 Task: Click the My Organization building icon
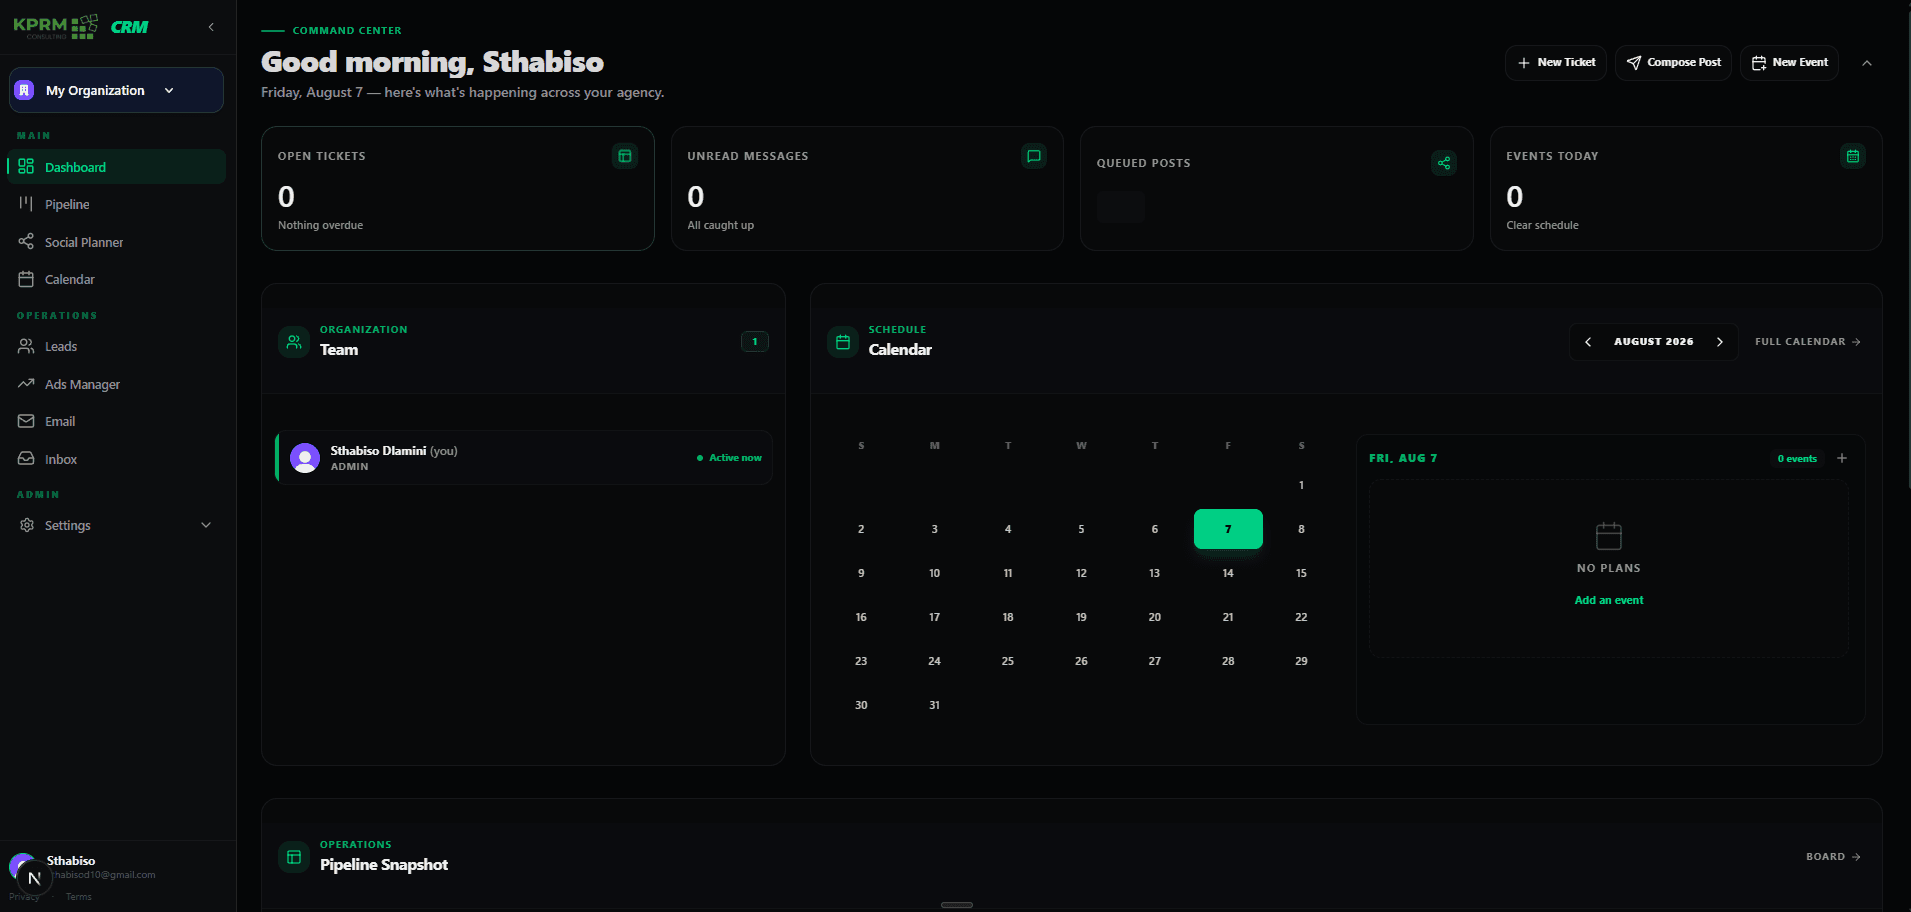click(25, 90)
